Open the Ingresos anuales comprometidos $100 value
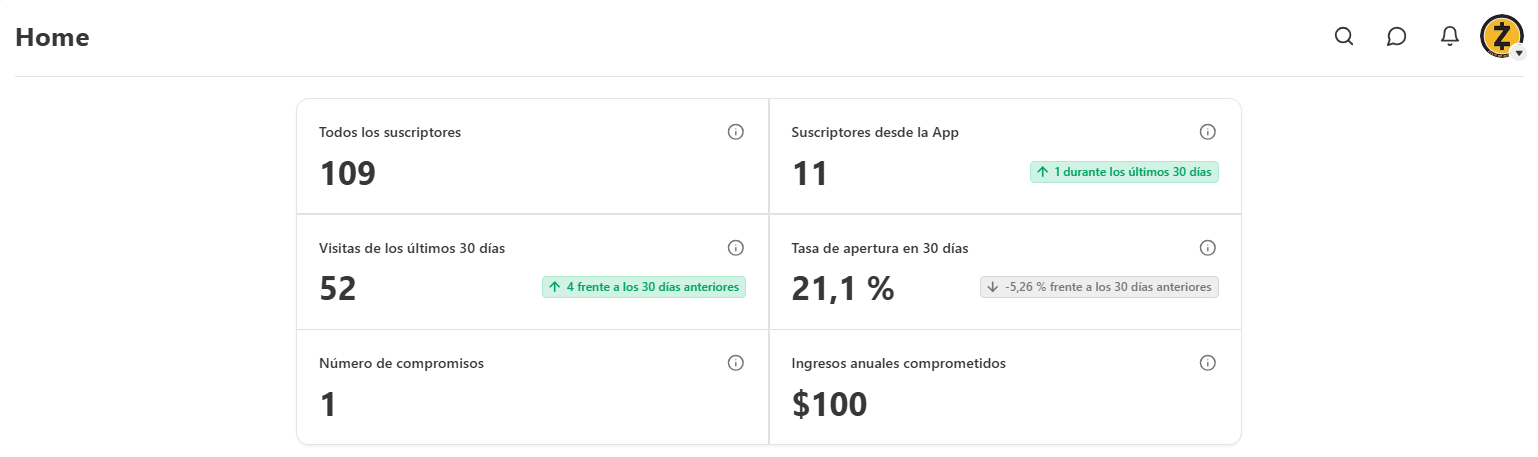Viewport: 1538px width, 457px height. point(829,405)
